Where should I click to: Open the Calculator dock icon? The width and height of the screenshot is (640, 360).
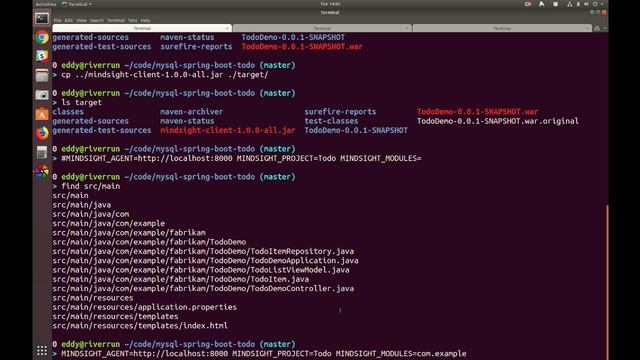(42, 152)
